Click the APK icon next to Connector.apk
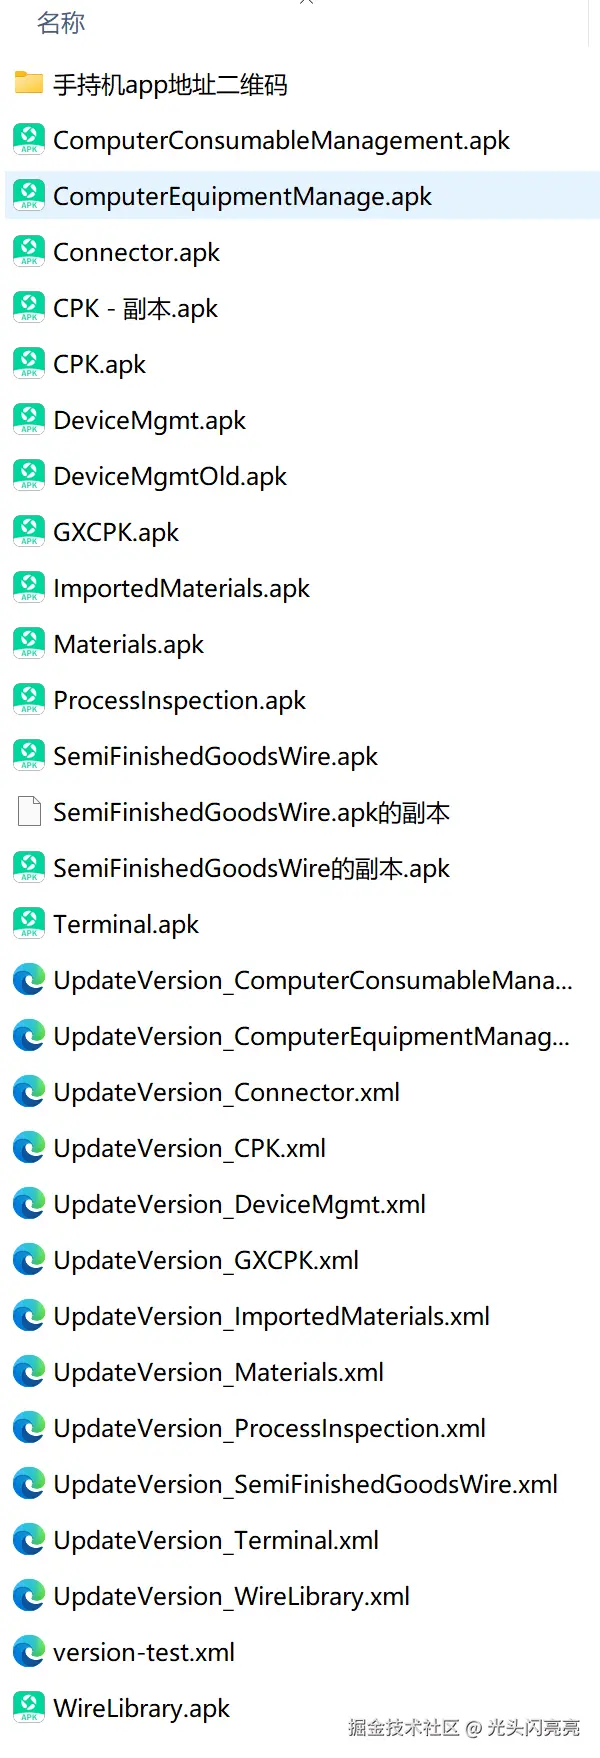600x1758 pixels. click(29, 251)
